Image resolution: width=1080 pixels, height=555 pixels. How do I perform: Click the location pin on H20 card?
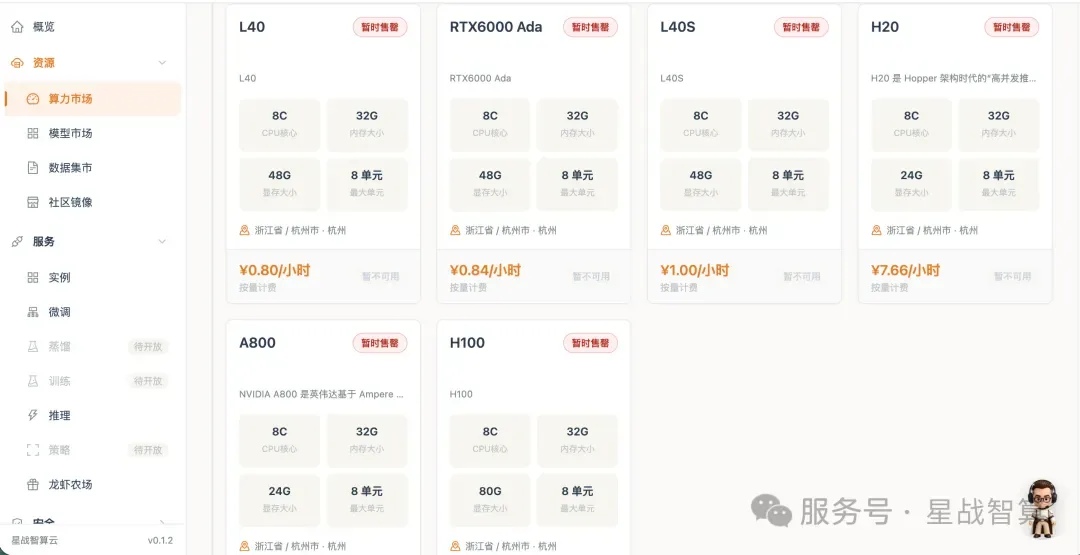click(x=877, y=230)
